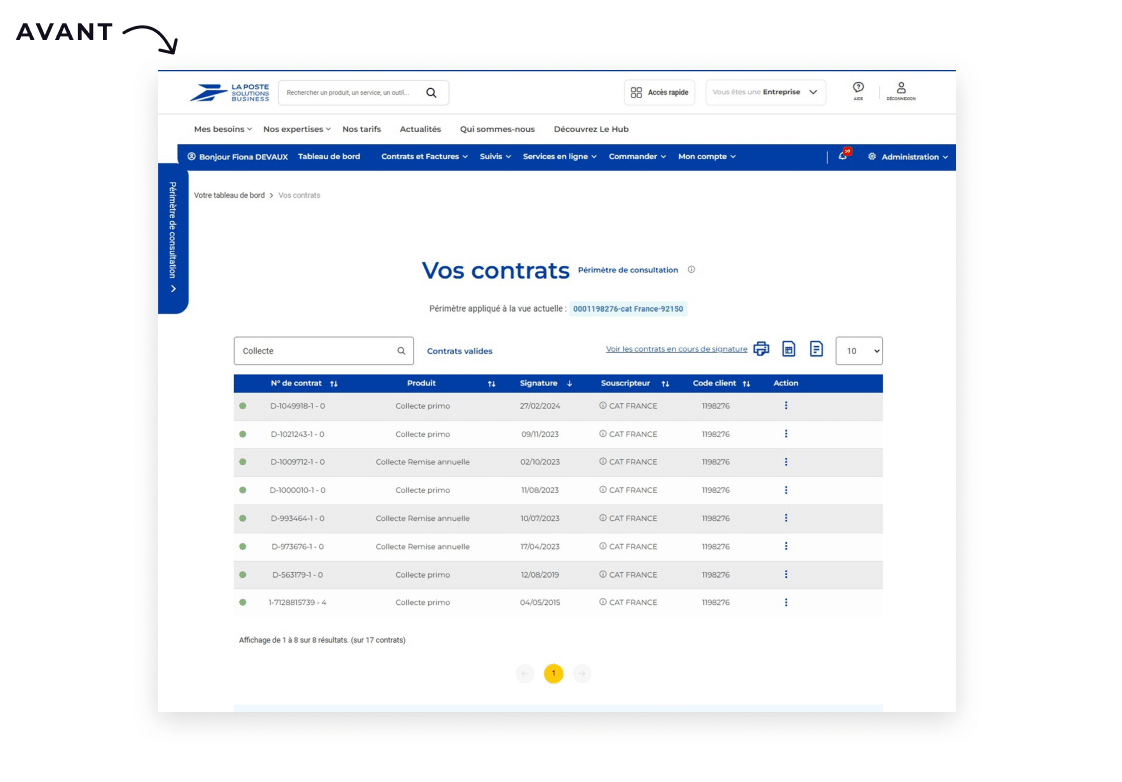This screenshot has height=782, width=1122.
Task: Expand Contrats et Factures menu
Action: [x=424, y=157]
